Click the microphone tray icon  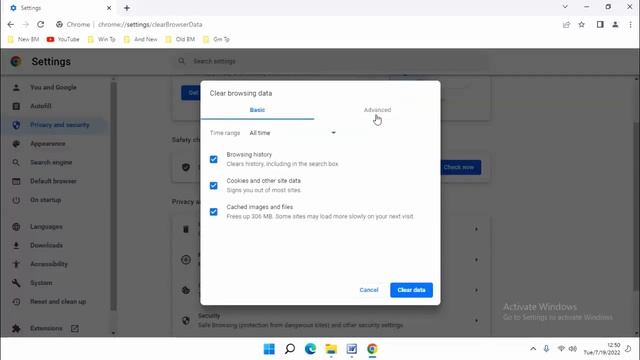[x=546, y=349]
